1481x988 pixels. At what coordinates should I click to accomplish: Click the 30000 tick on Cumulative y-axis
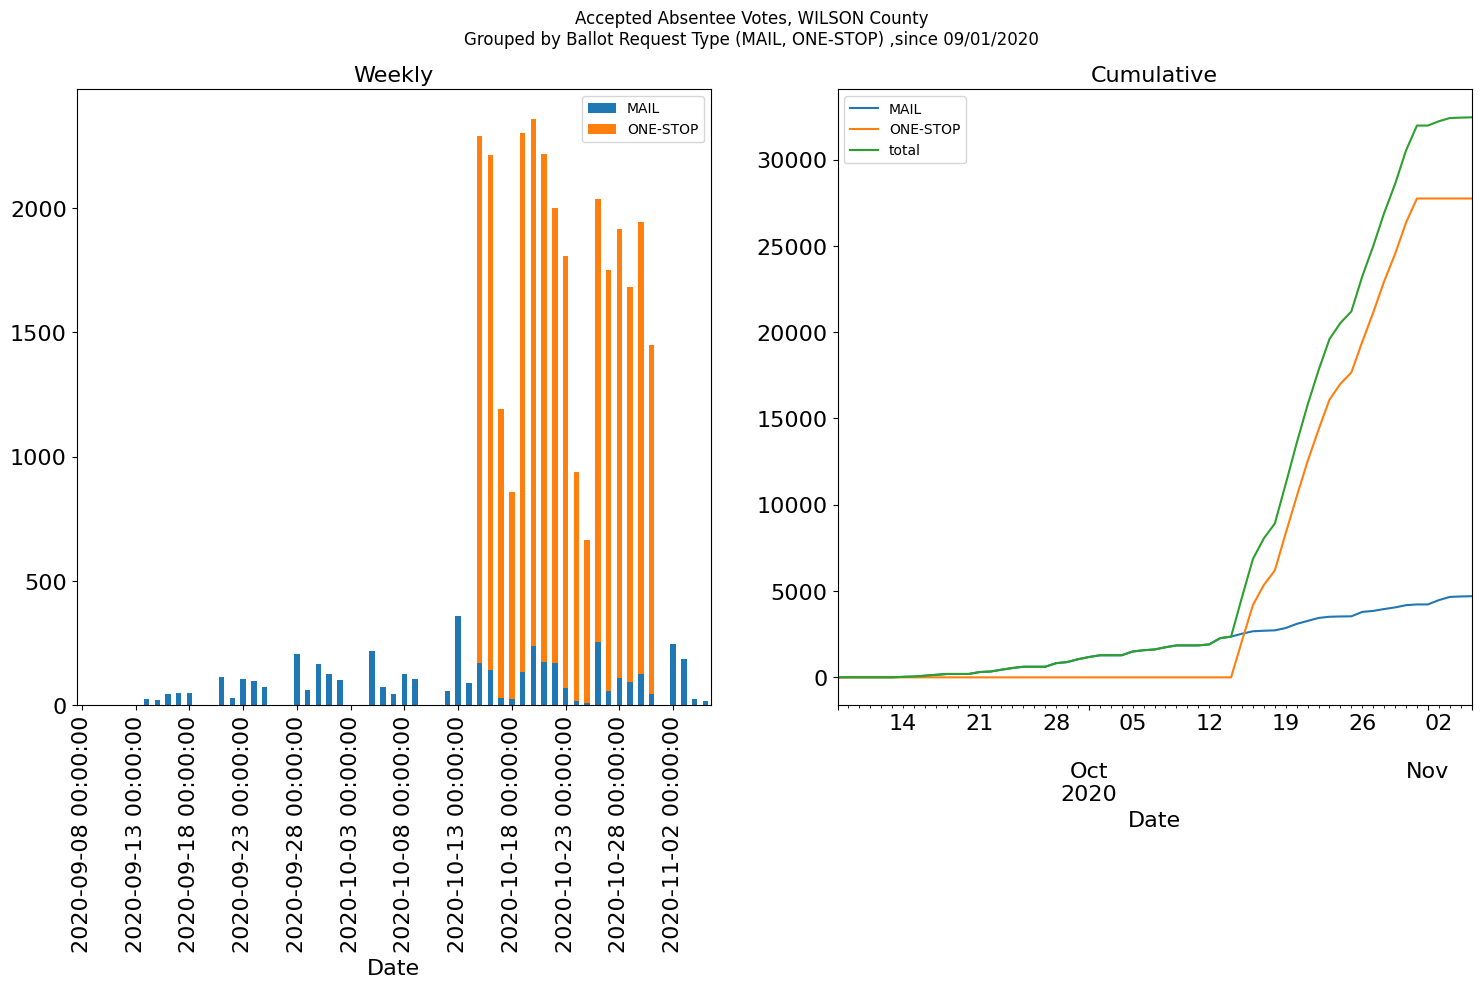[791, 161]
